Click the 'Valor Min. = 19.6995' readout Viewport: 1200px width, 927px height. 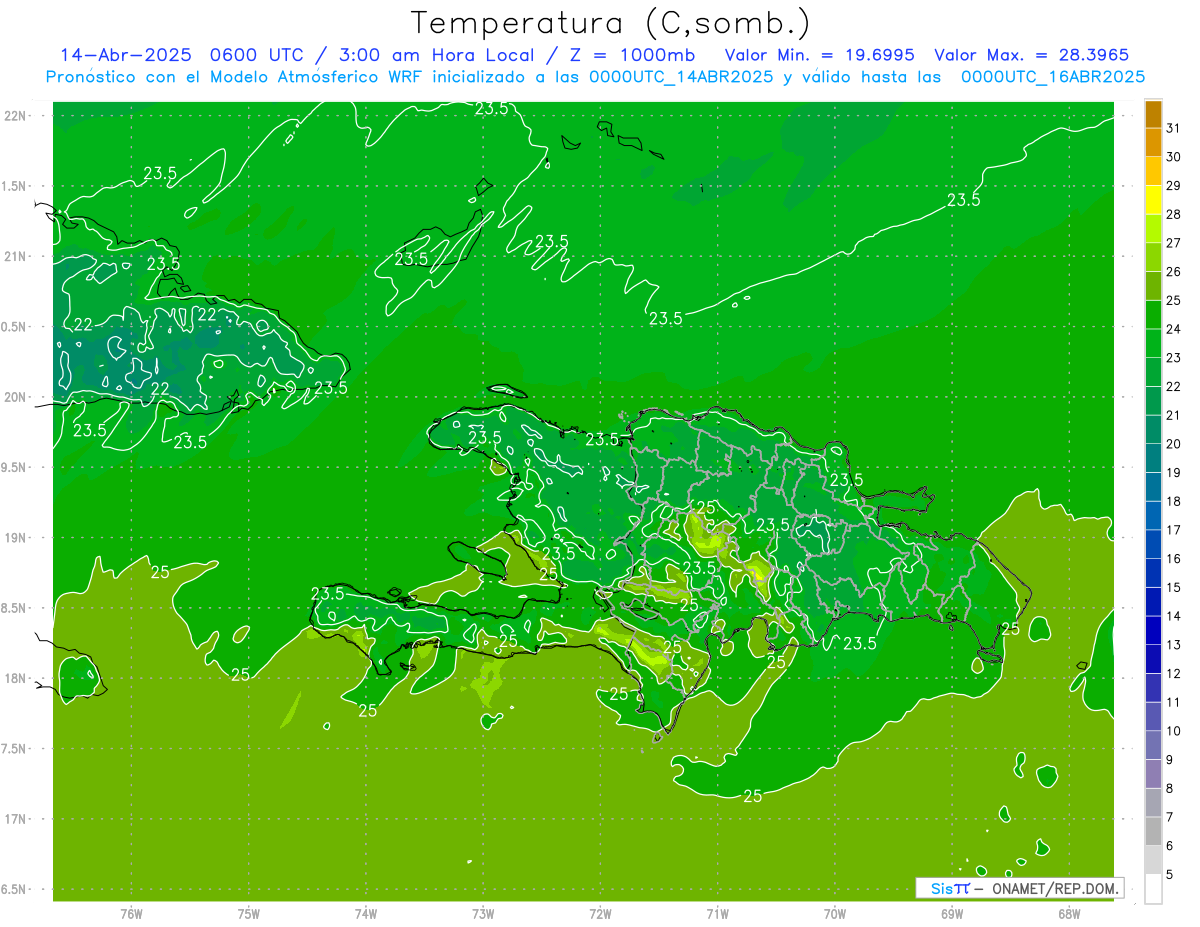(x=819, y=55)
